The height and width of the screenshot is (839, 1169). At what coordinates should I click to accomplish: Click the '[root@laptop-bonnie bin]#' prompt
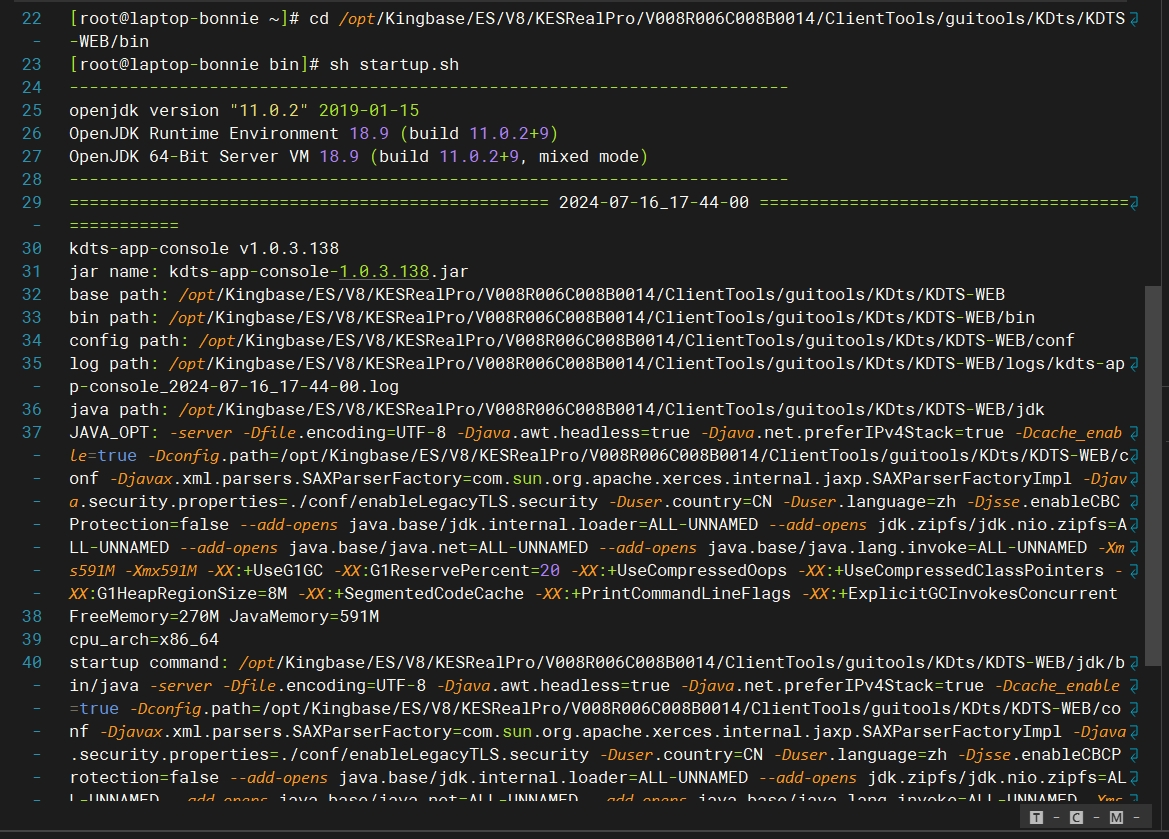(194, 65)
